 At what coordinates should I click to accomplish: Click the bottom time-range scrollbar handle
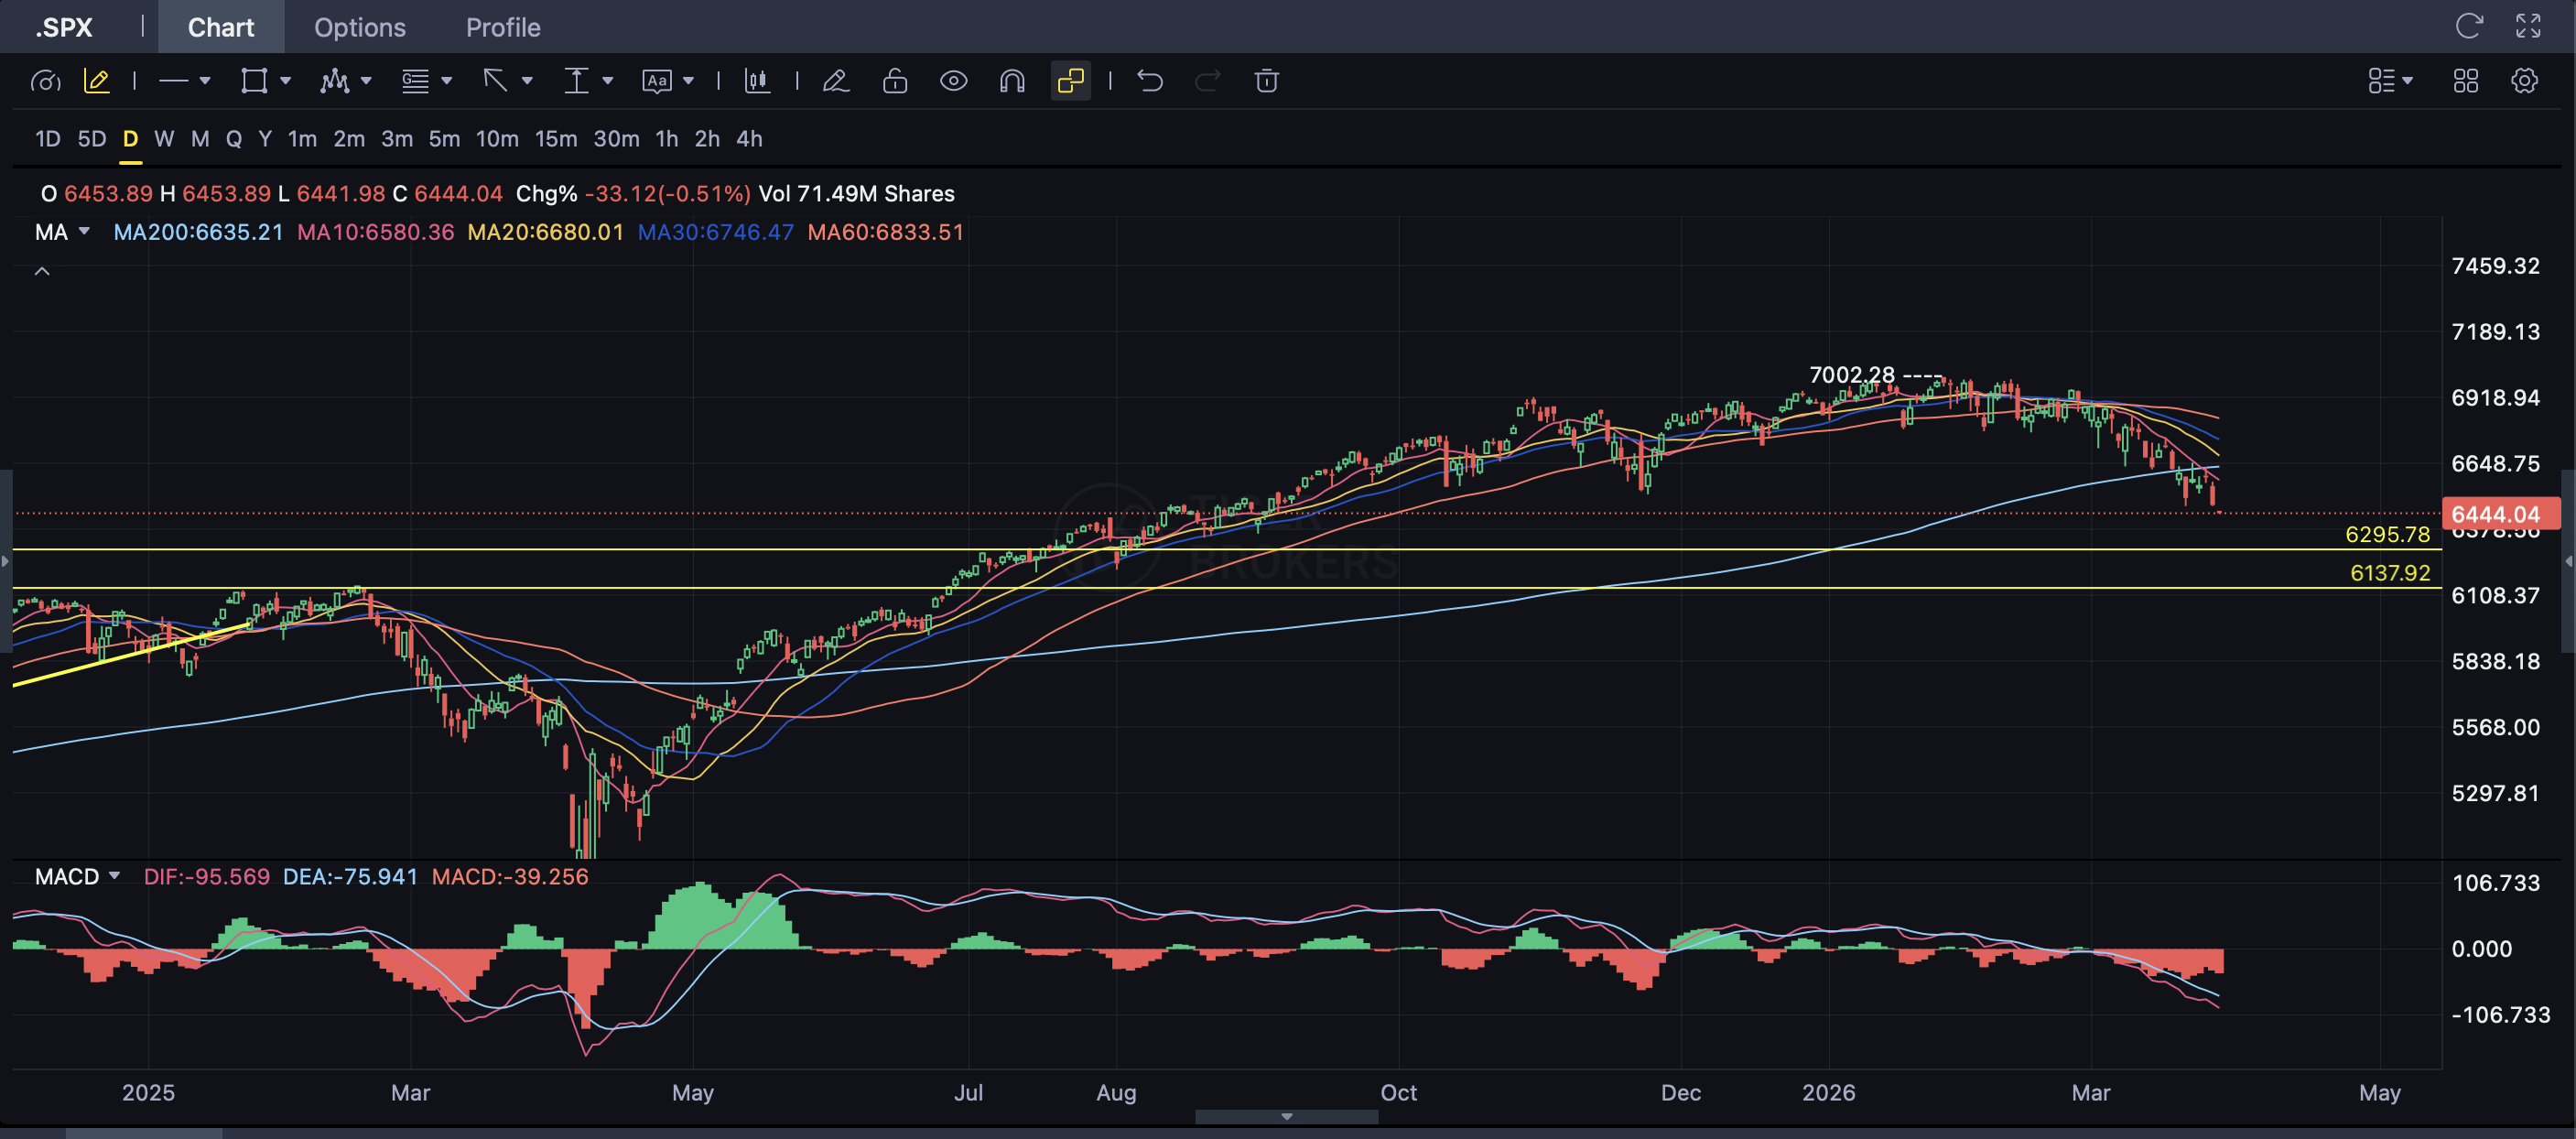click(x=1286, y=1116)
